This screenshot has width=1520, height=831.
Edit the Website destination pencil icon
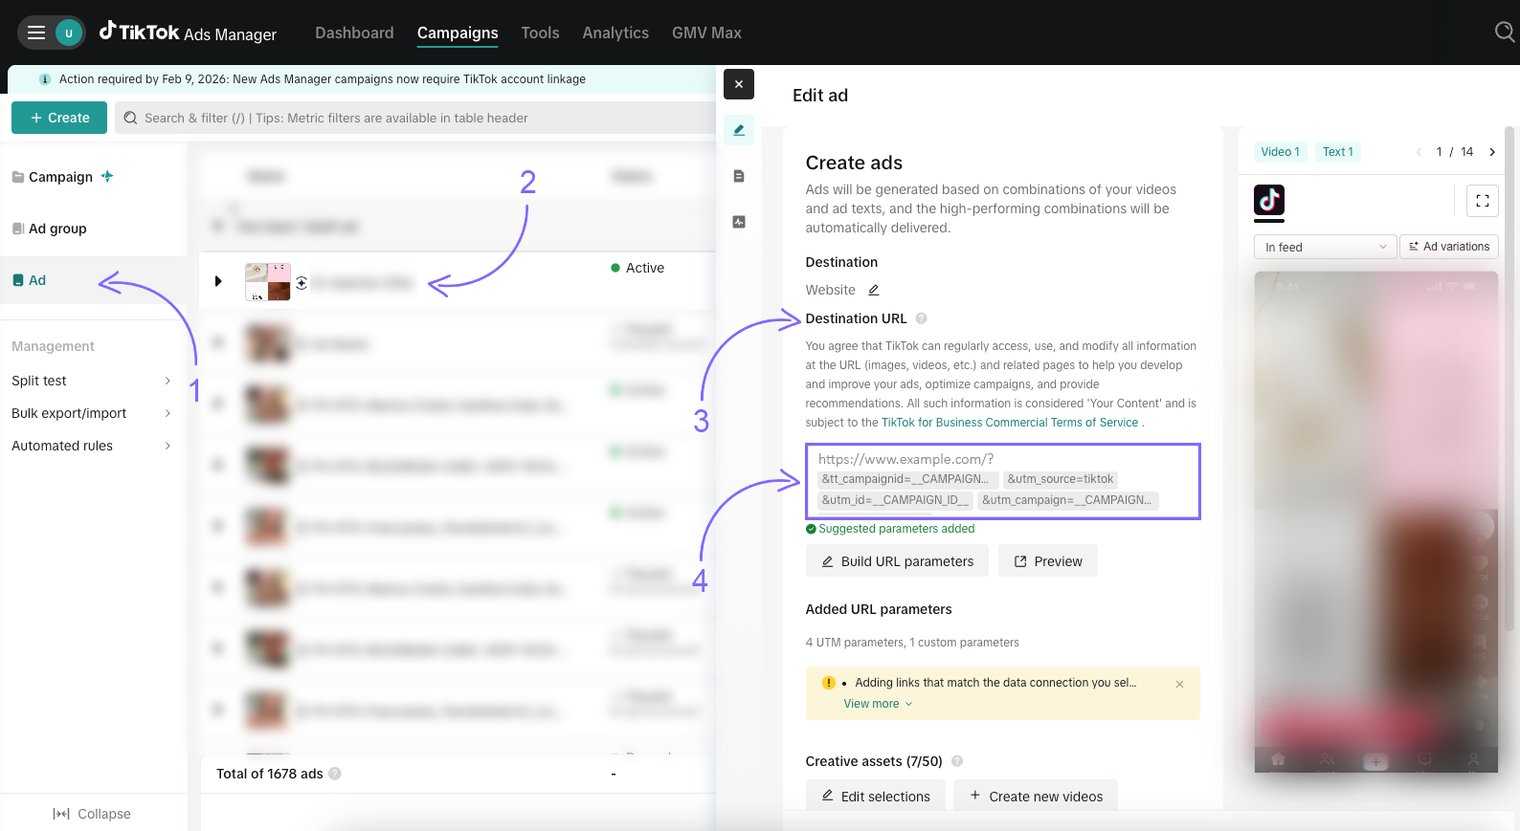873,290
